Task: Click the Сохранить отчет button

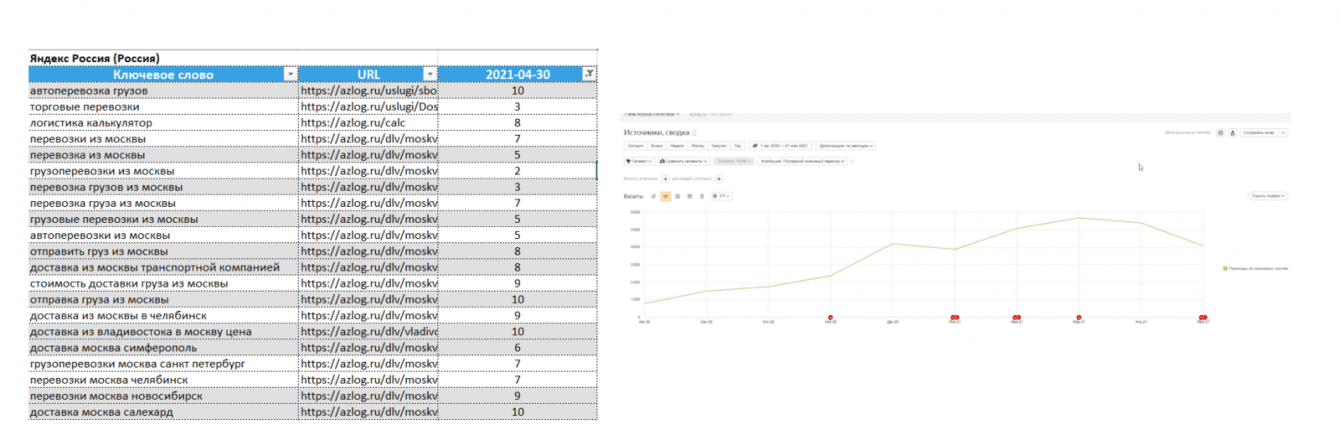Action: click(x=1259, y=133)
